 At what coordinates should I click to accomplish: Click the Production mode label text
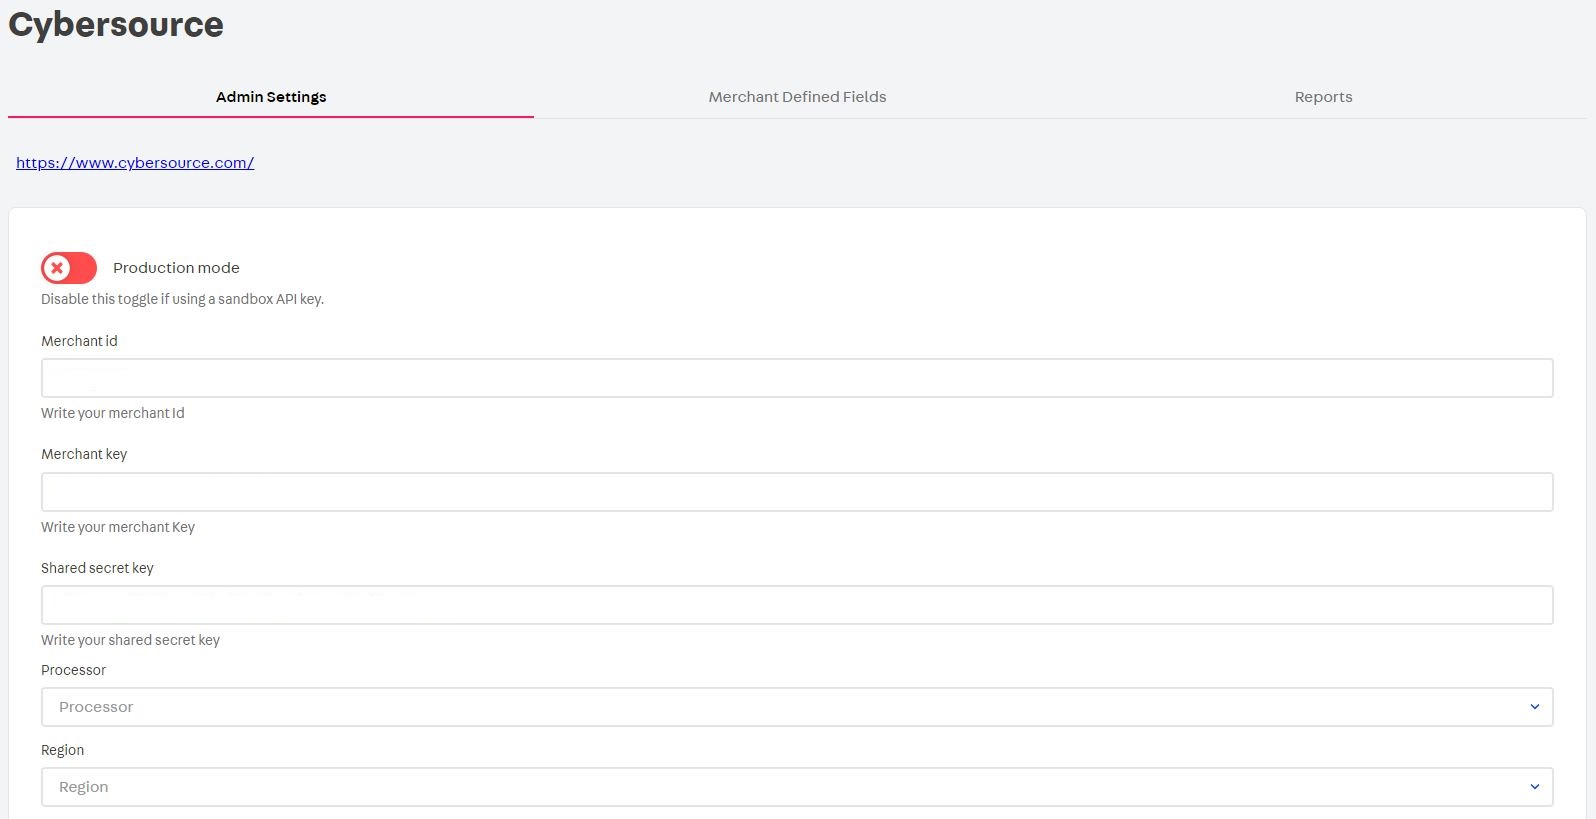[x=176, y=268]
